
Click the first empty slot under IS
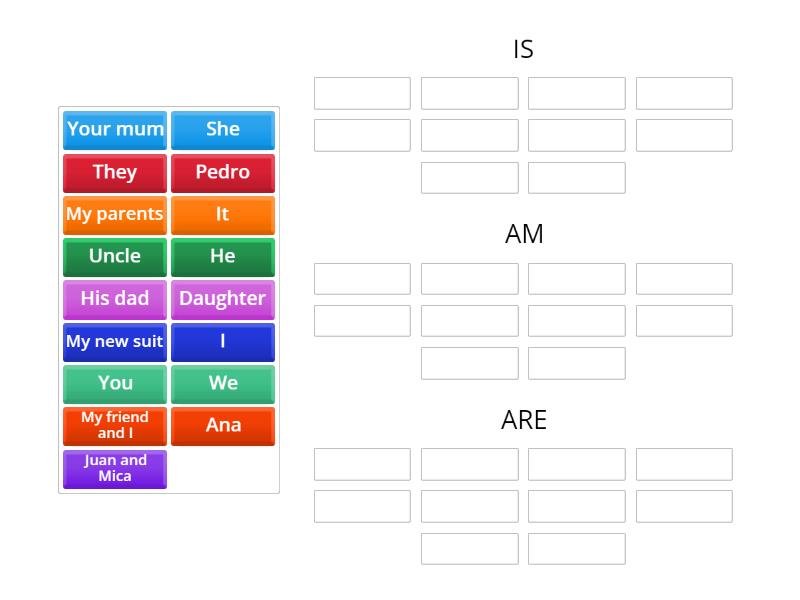pyautogui.click(x=362, y=93)
